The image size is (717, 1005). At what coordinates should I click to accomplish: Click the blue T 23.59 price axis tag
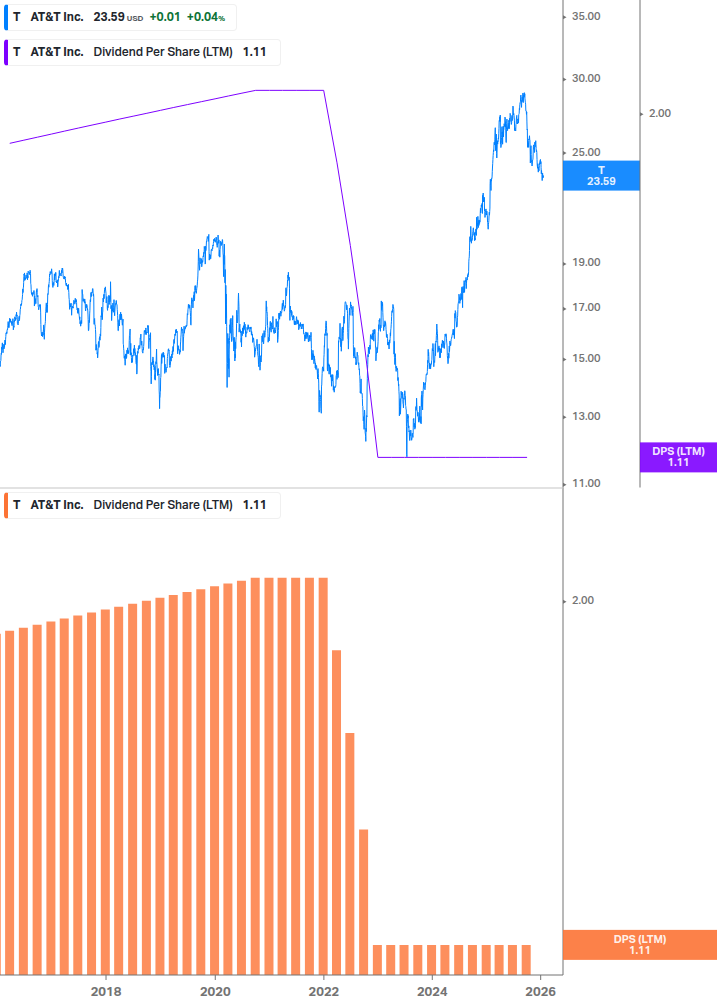(601, 176)
